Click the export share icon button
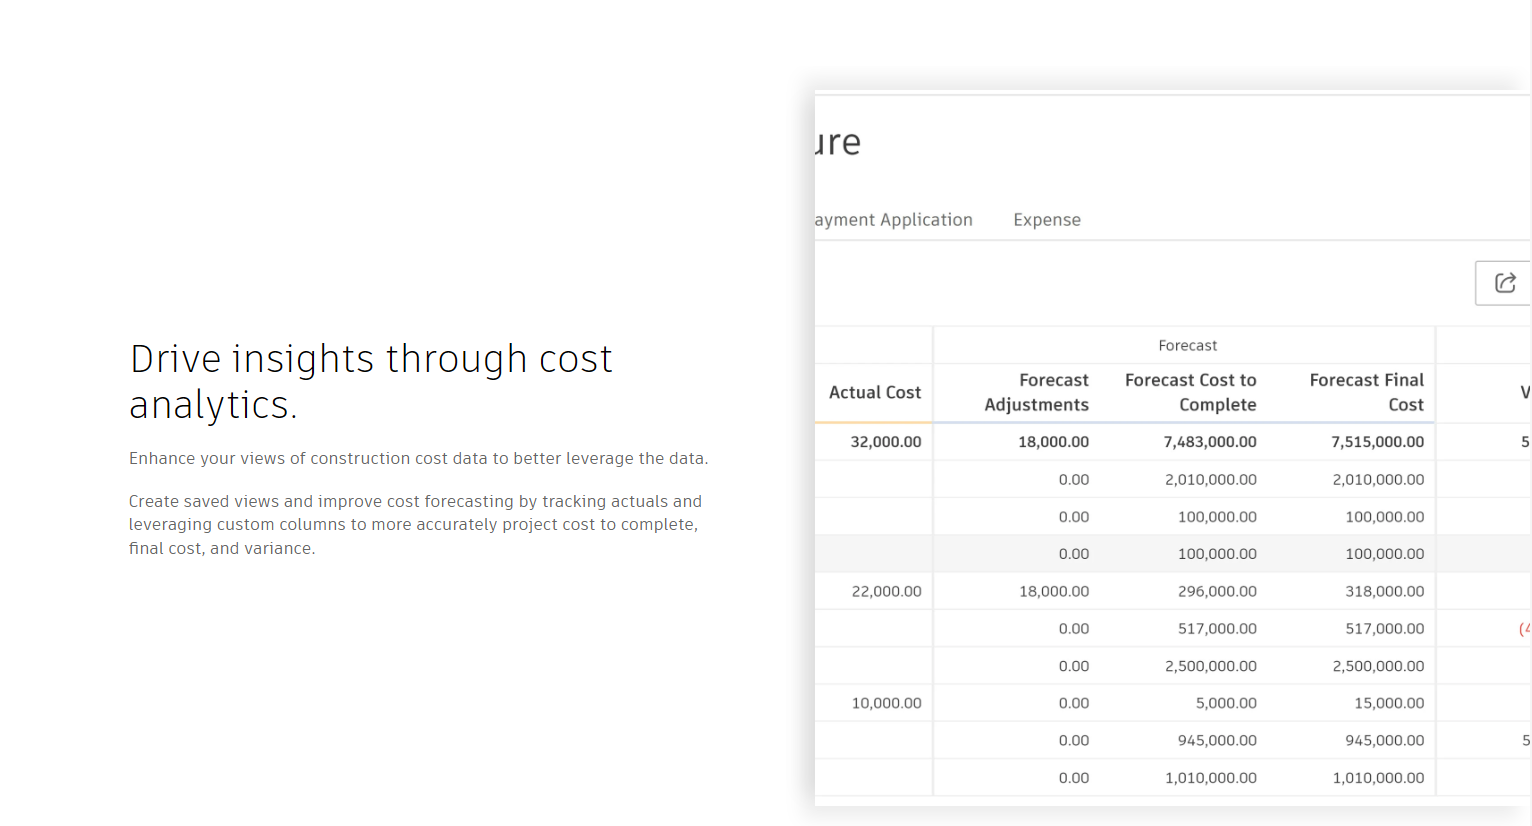The image size is (1532, 826). 1504,283
